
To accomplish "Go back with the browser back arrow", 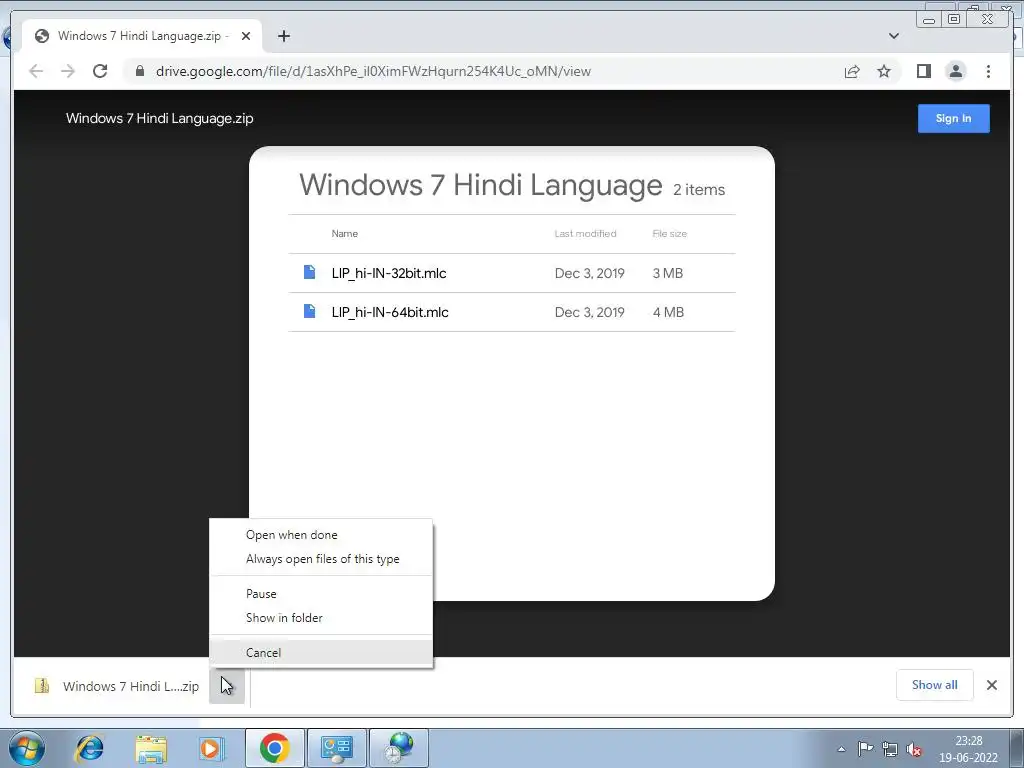I will 37,71.
